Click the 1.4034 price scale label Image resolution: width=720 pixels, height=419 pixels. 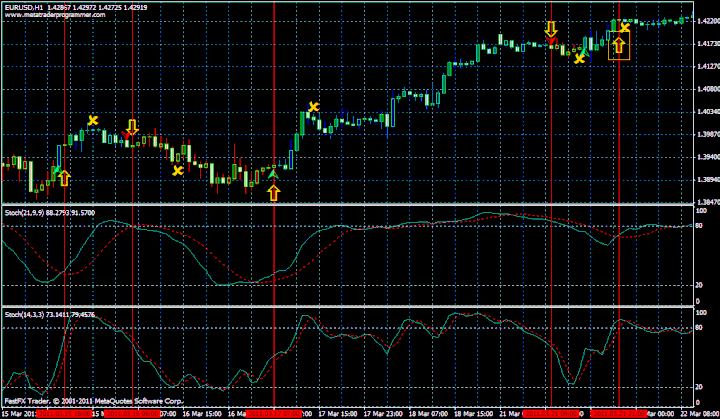pos(708,112)
